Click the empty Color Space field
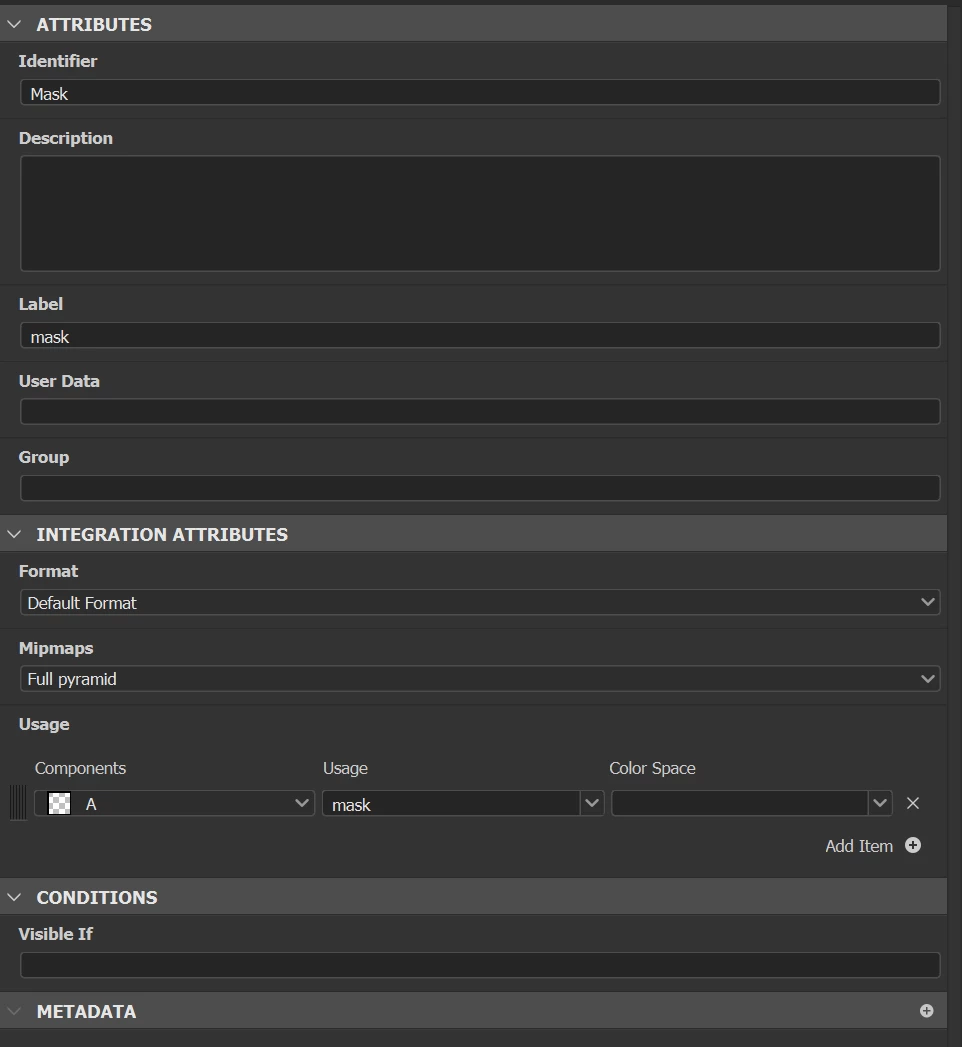The height and width of the screenshot is (1047, 962). tap(740, 803)
